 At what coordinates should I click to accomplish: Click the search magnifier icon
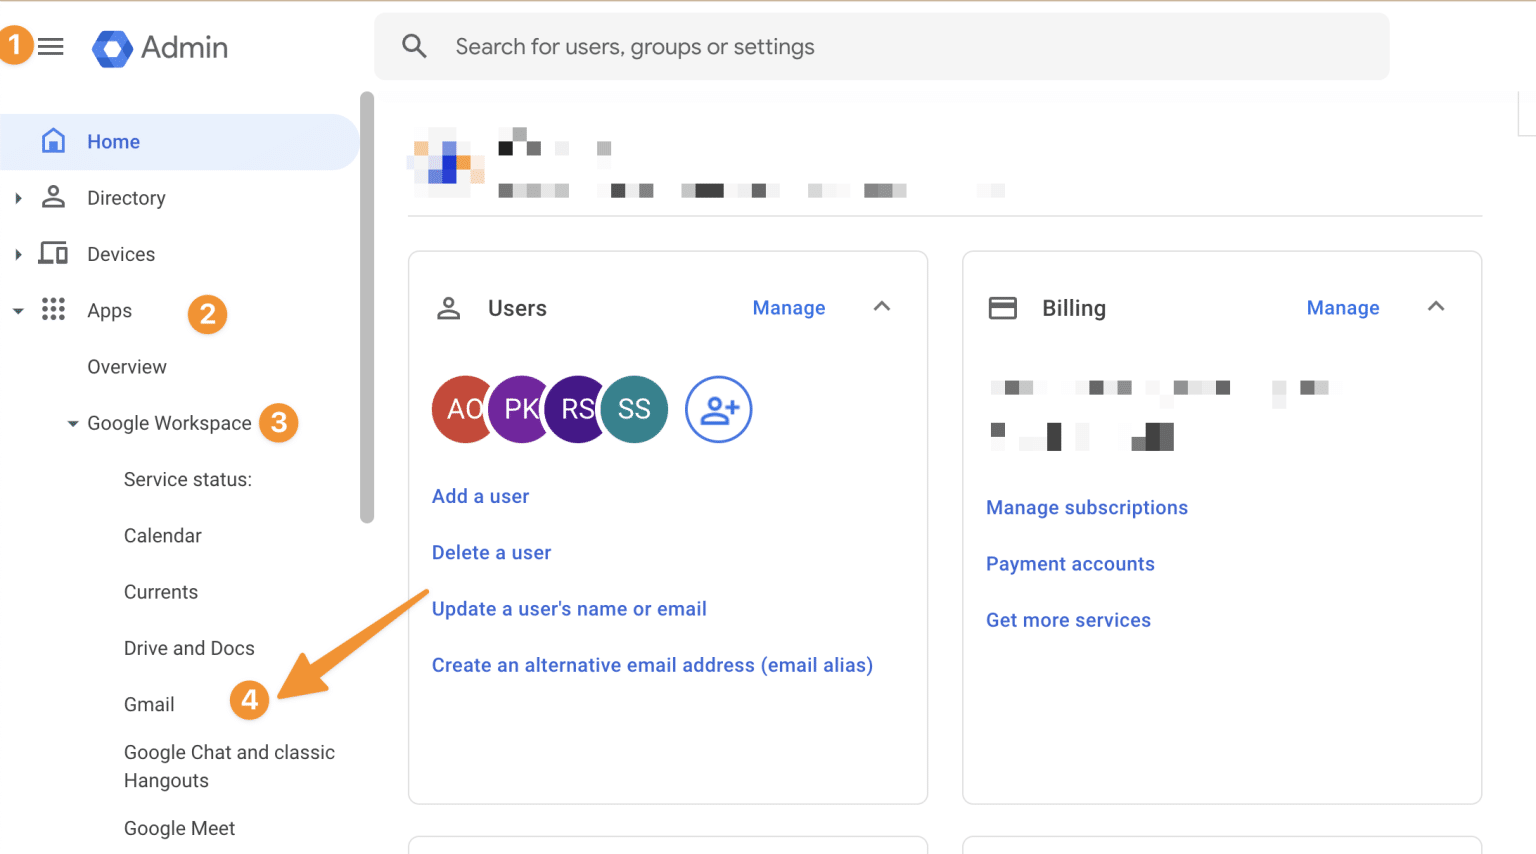(414, 46)
